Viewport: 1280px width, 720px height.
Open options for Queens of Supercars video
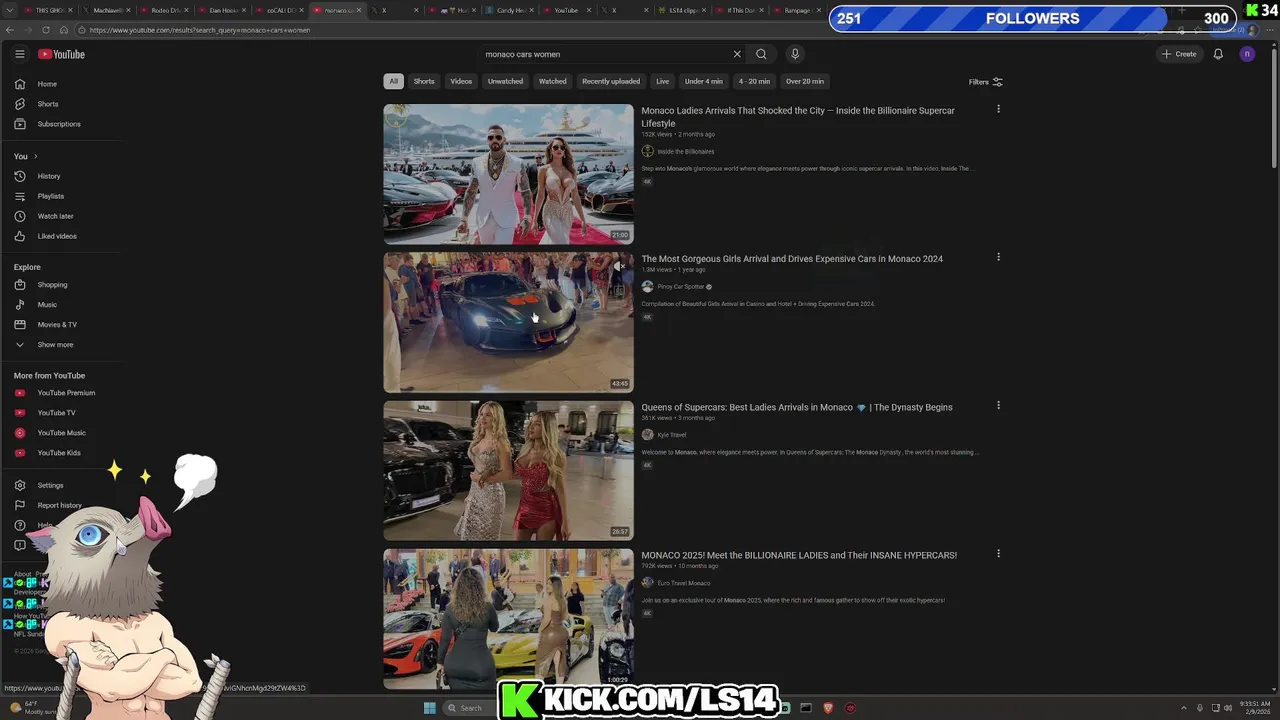point(998,405)
